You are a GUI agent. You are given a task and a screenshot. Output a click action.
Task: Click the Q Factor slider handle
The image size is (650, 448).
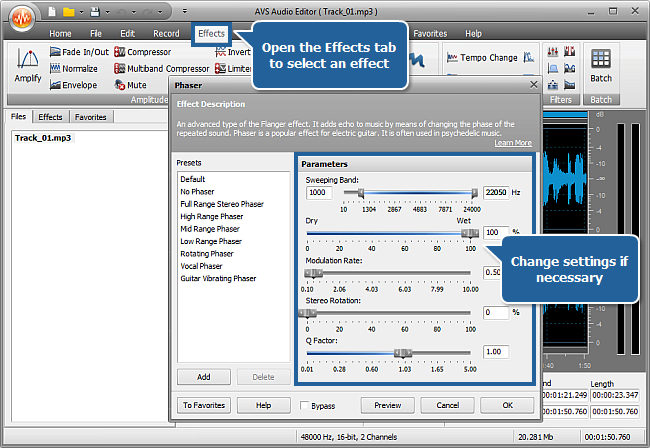(403, 353)
